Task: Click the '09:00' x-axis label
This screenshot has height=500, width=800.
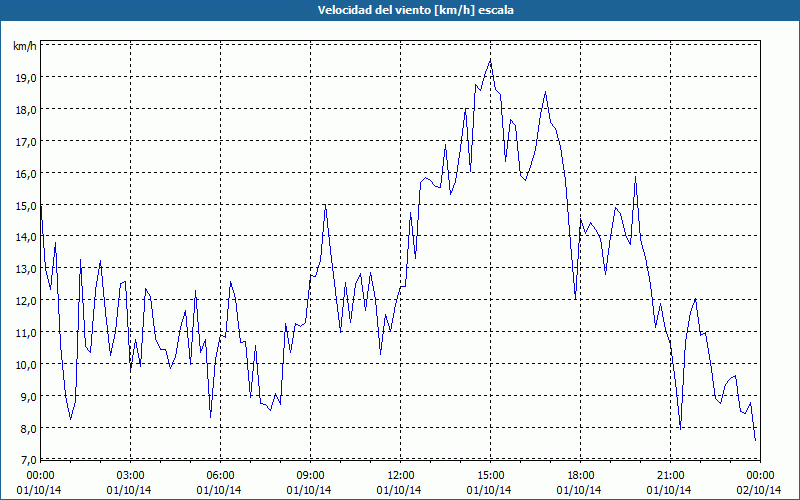Action: (x=310, y=476)
